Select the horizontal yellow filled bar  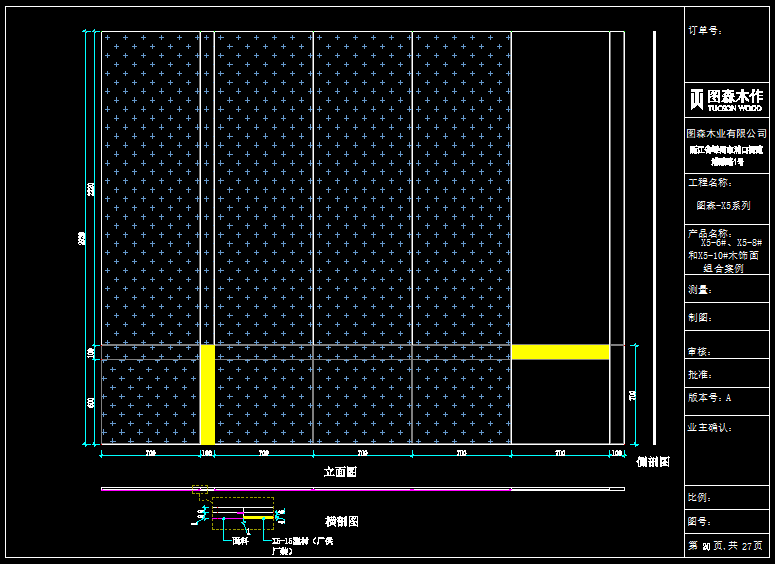[560, 352]
